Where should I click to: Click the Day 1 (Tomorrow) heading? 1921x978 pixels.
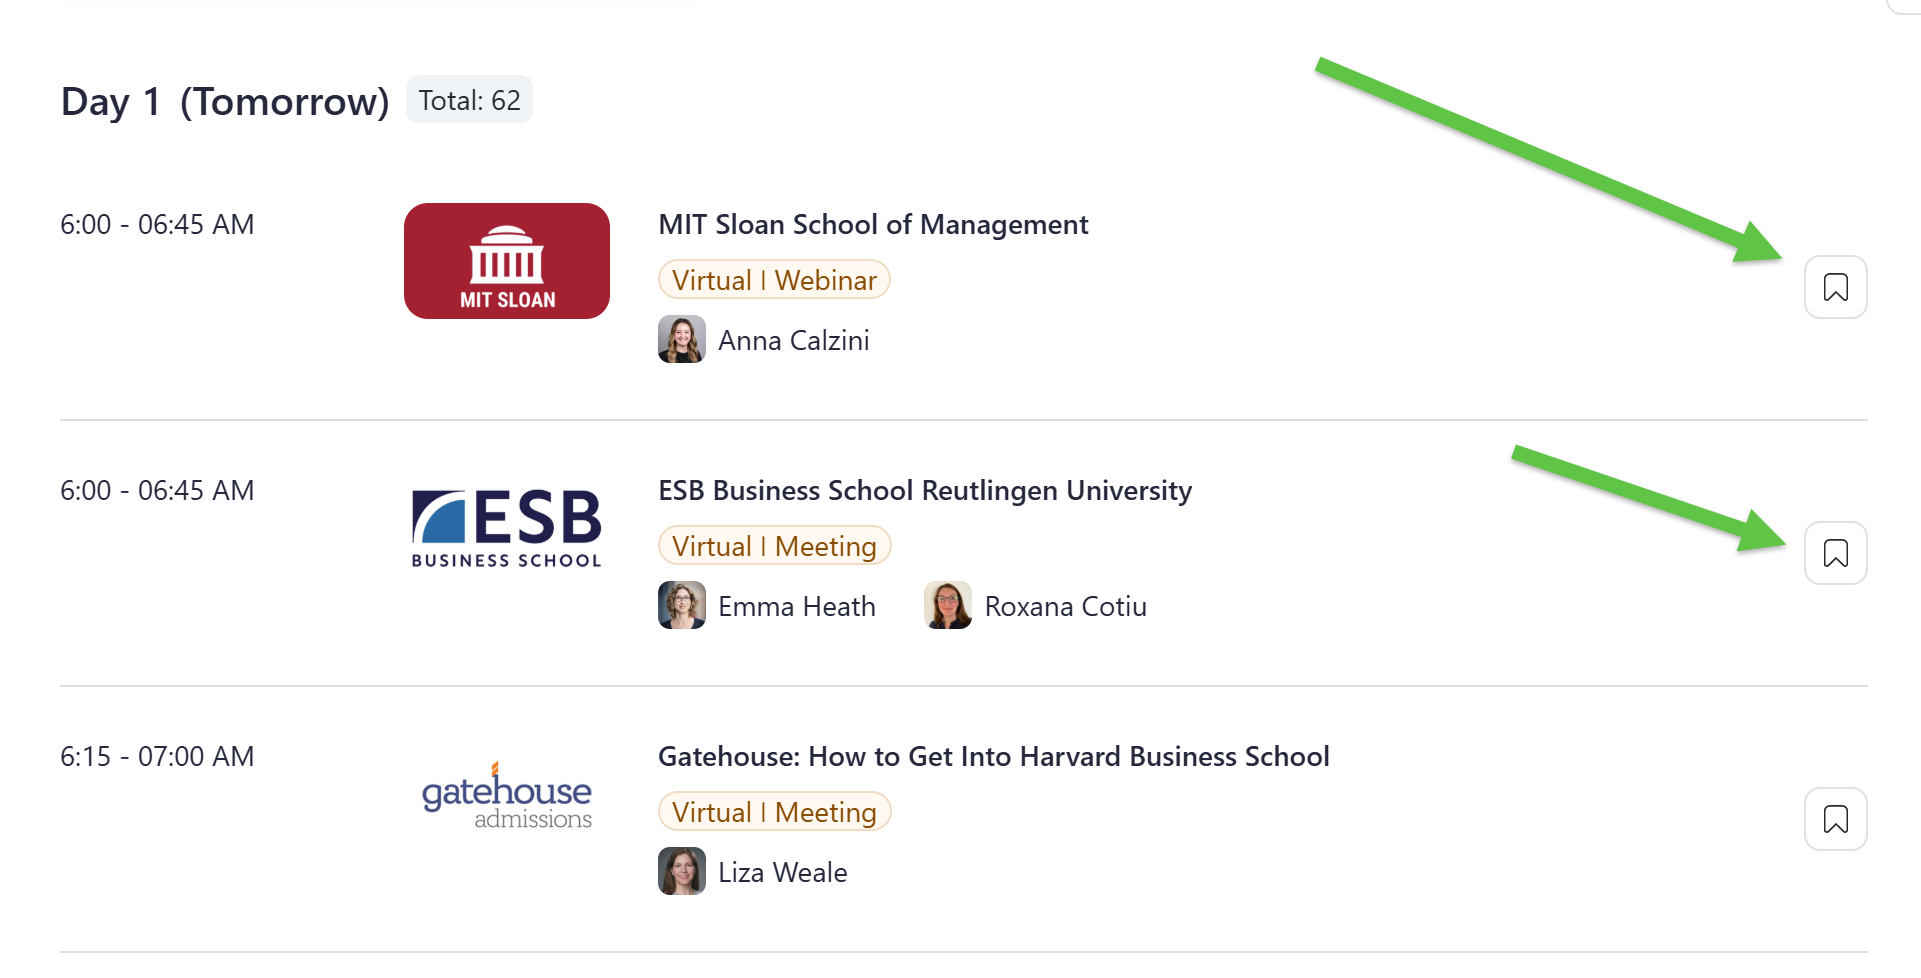225,102
